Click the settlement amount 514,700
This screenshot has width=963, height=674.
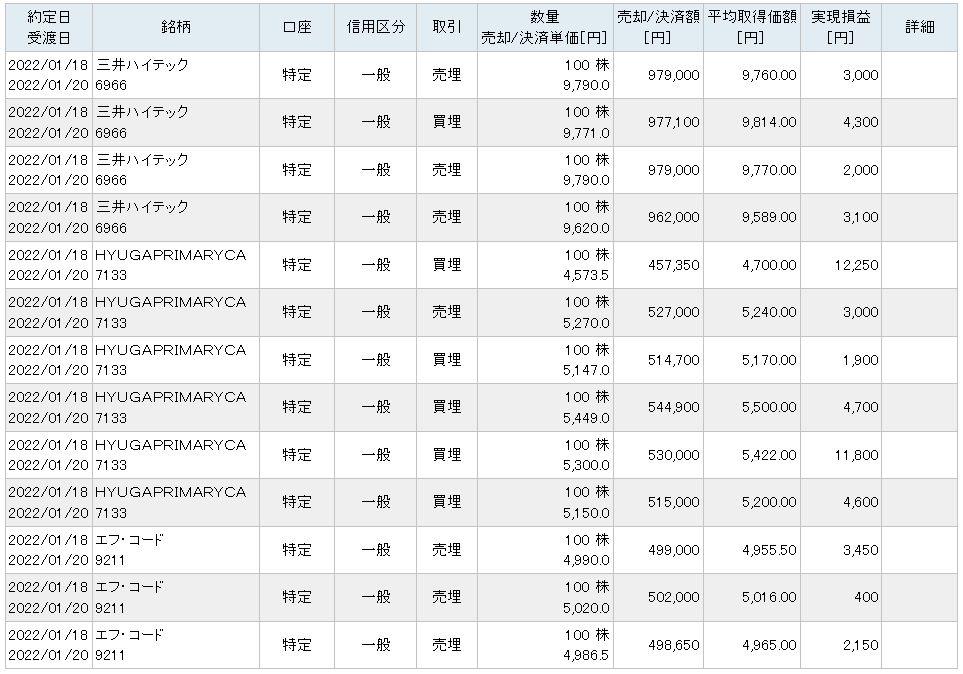[674, 360]
